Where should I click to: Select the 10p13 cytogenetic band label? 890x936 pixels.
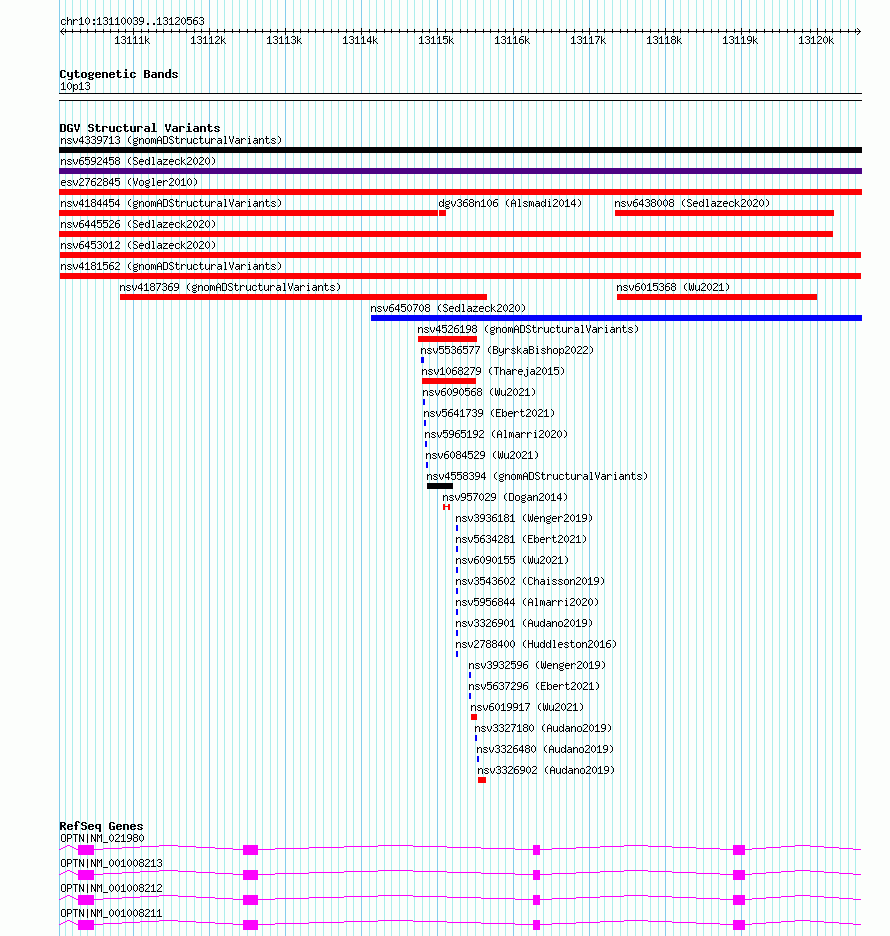(x=75, y=87)
